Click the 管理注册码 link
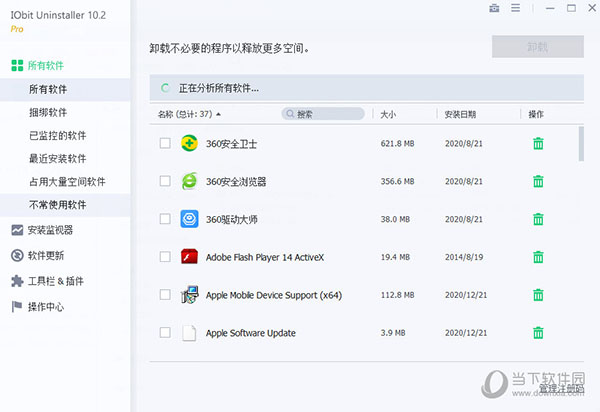600x412 pixels. click(562, 389)
